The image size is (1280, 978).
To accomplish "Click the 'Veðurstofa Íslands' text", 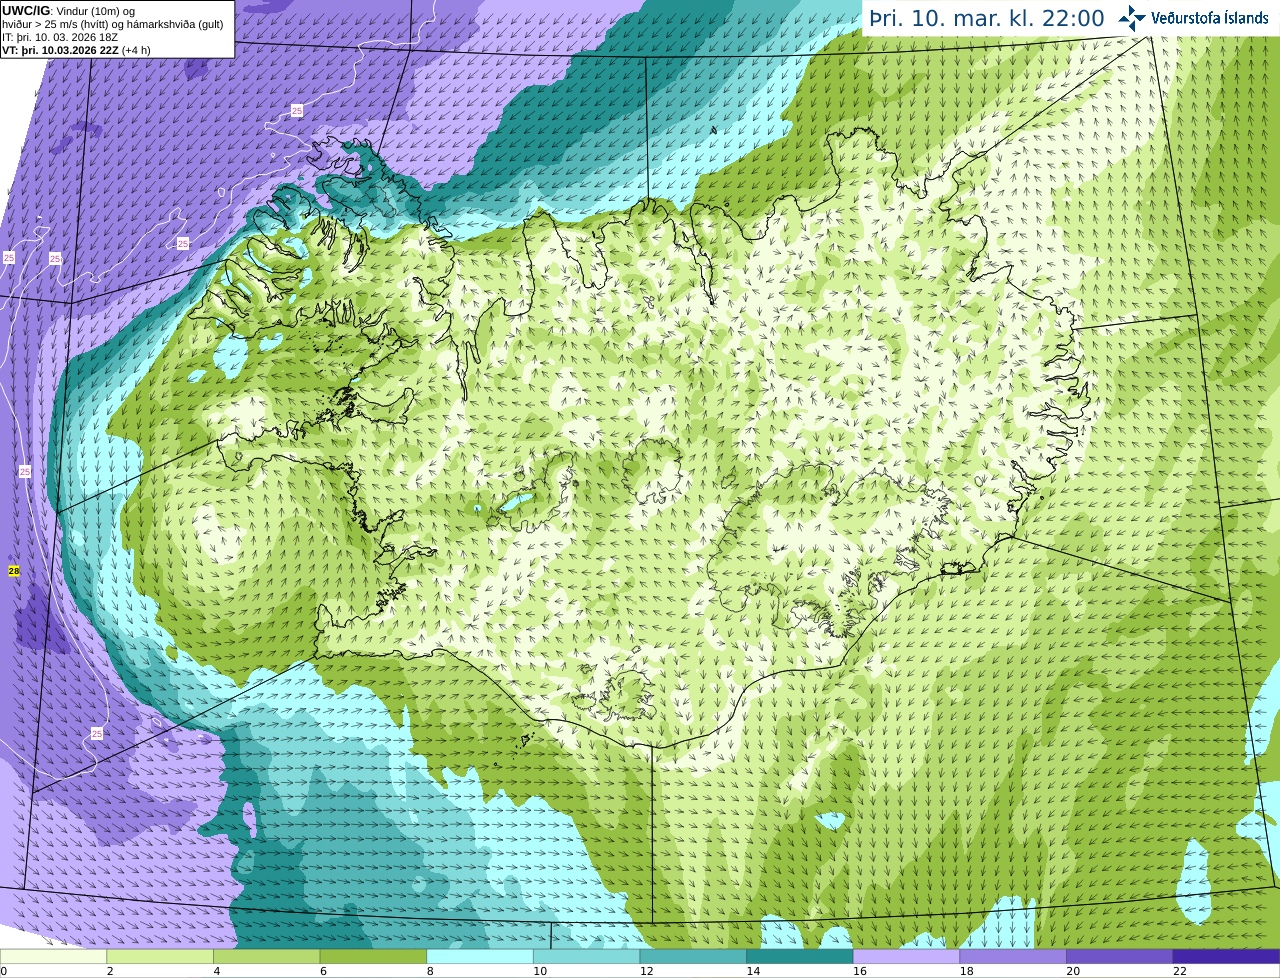I will [x=1210, y=18].
